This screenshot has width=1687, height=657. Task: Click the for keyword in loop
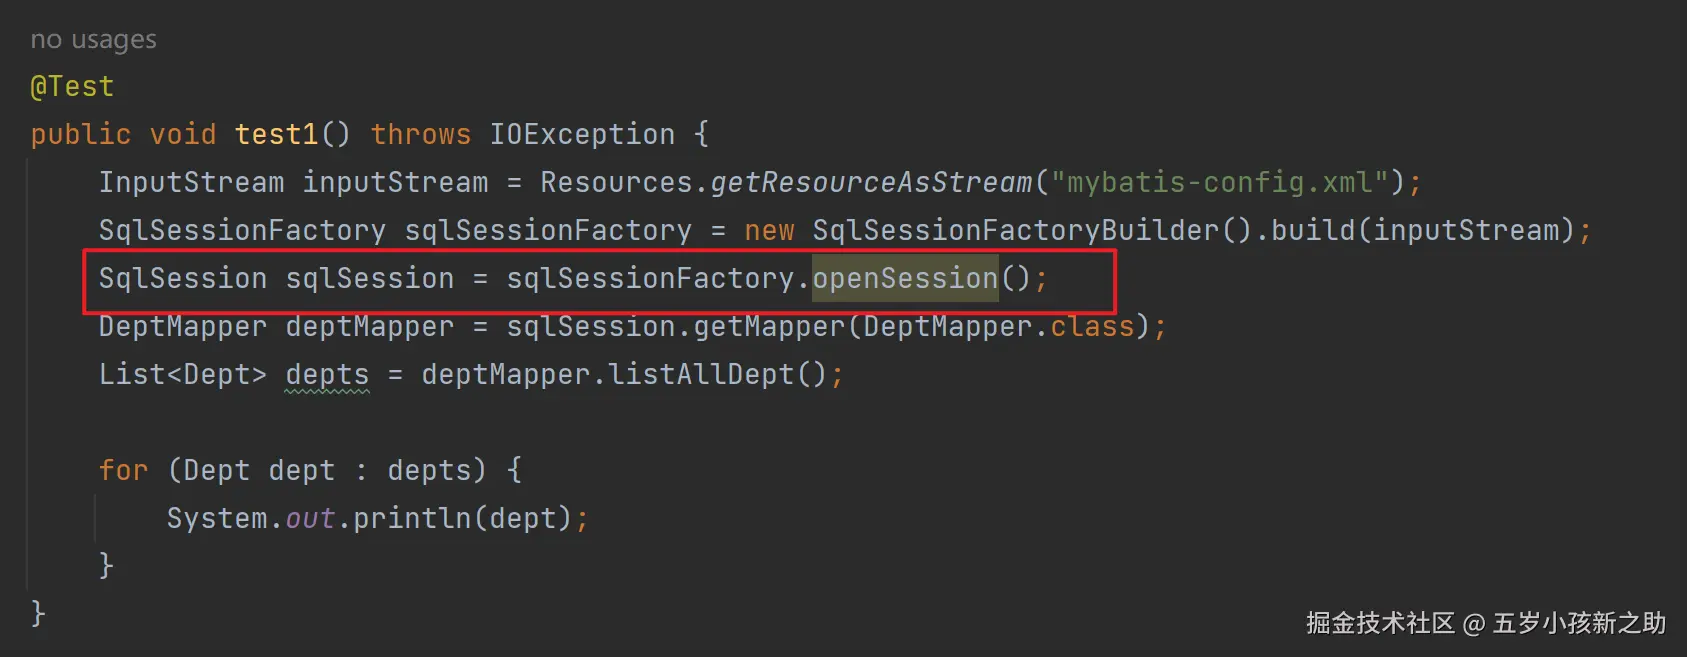pyautogui.click(x=123, y=470)
